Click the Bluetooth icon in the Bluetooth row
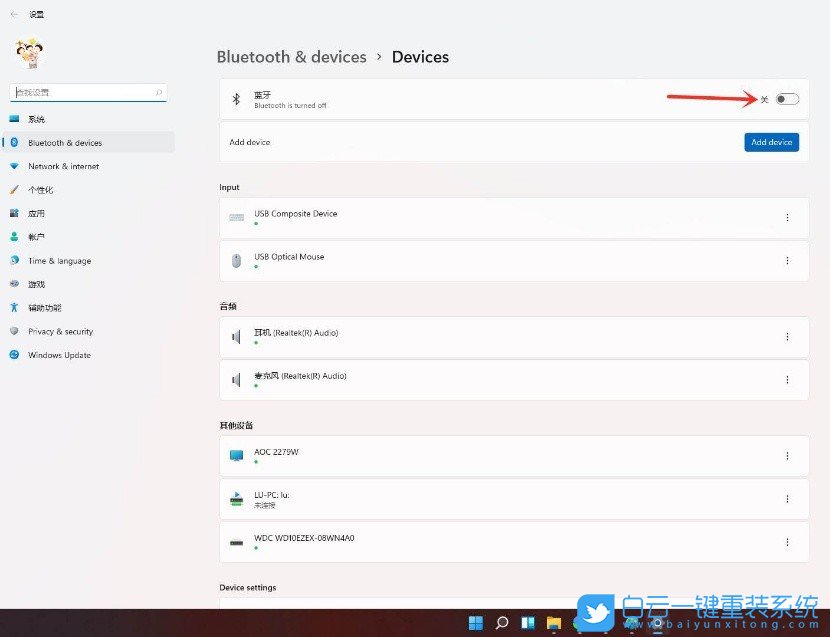 click(236, 99)
